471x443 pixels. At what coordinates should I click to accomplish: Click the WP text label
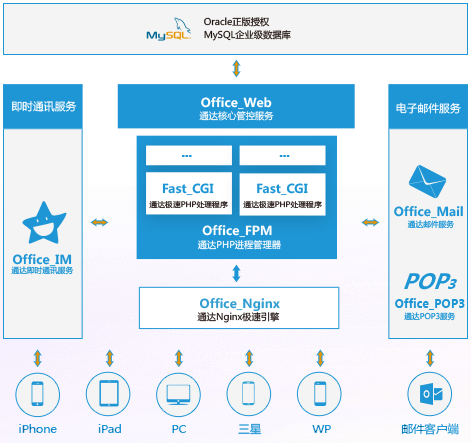(x=322, y=429)
